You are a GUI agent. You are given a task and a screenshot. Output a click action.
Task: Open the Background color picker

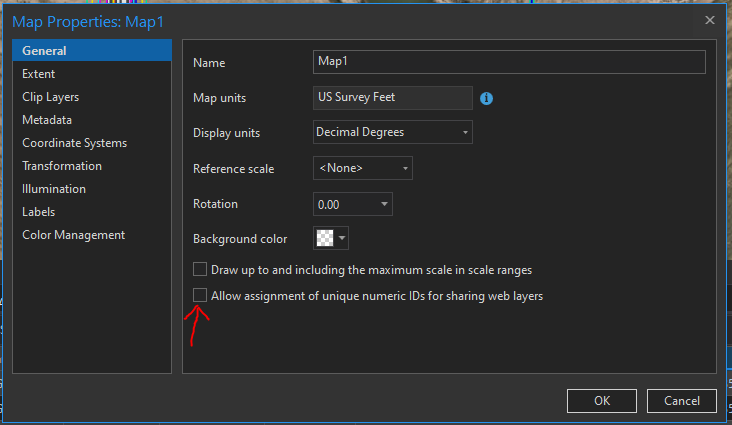[x=331, y=238]
